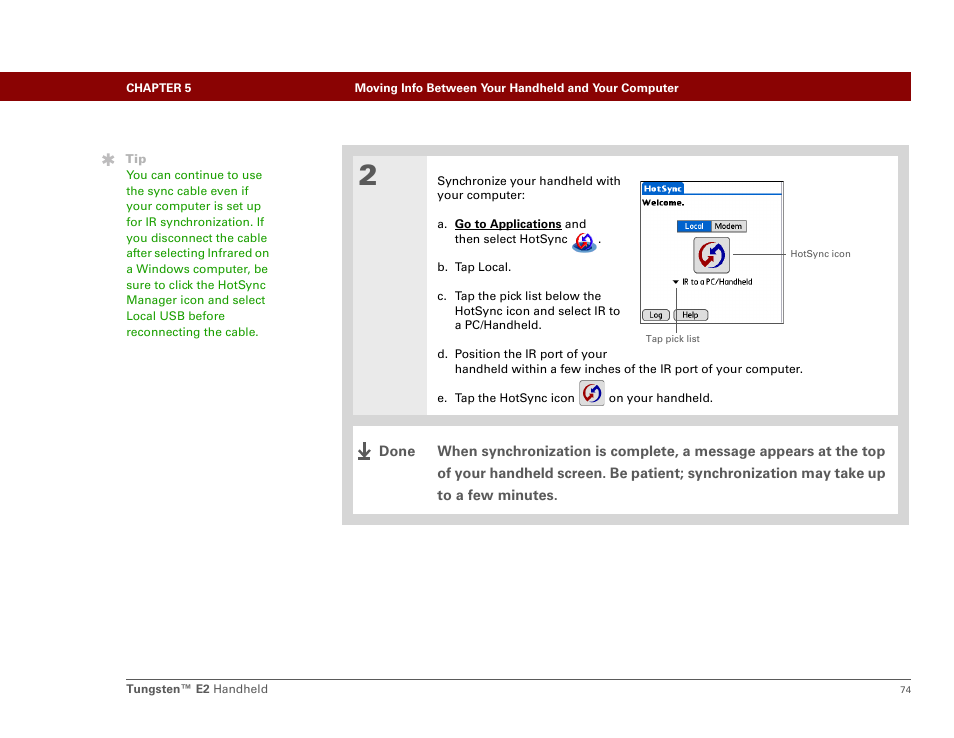The height and width of the screenshot is (738, 954).
Task: Select the Local tab in the HotSync screen
Action: (694, 226)
